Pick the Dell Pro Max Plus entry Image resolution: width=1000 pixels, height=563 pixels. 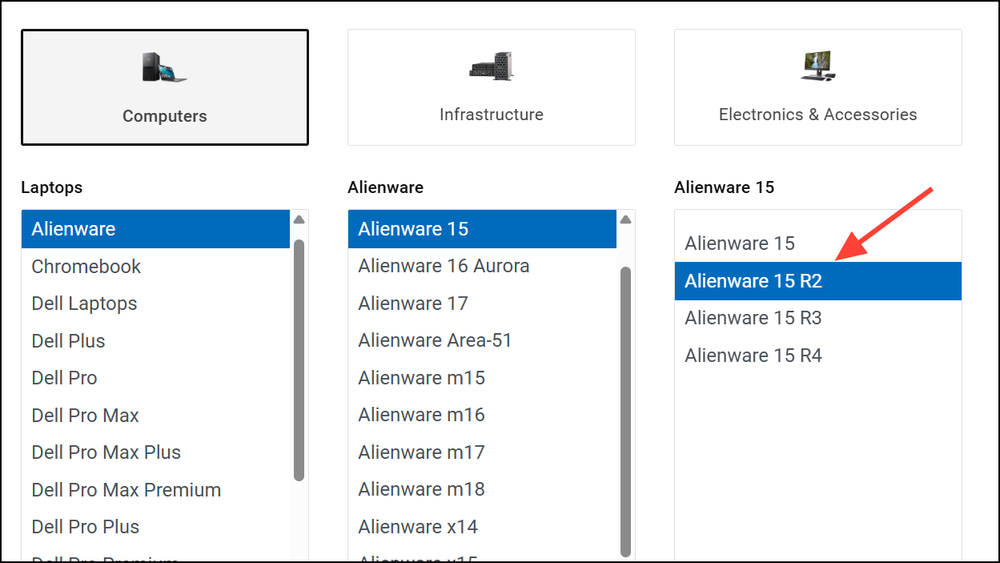pyautogui.click(x=156, y=453)
